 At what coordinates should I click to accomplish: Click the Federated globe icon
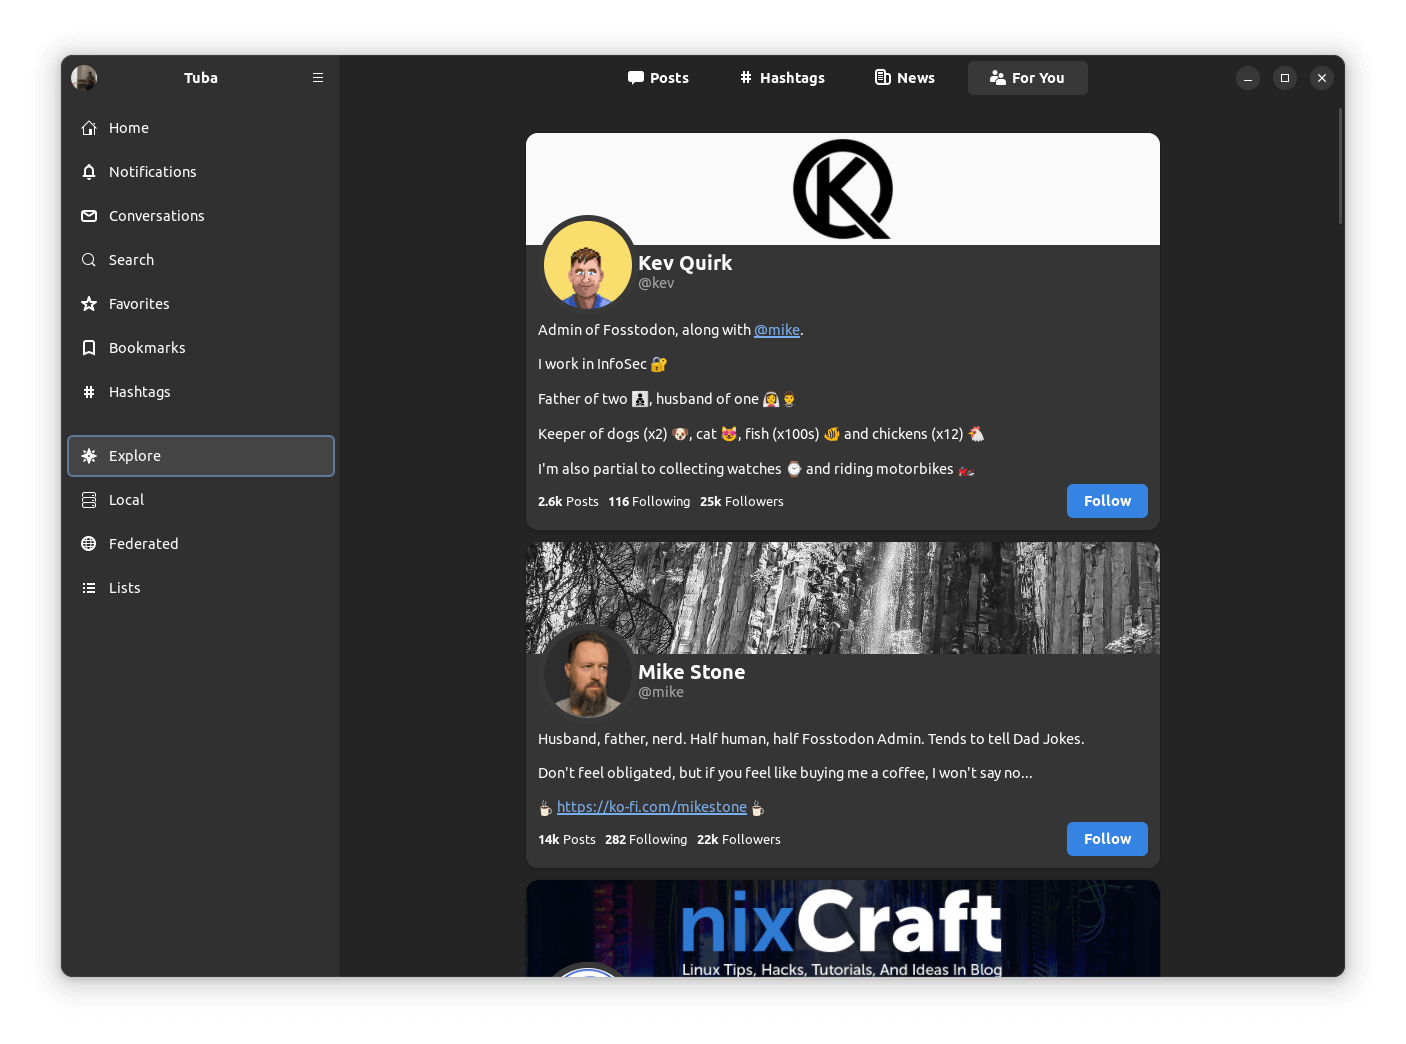point(89,544)
